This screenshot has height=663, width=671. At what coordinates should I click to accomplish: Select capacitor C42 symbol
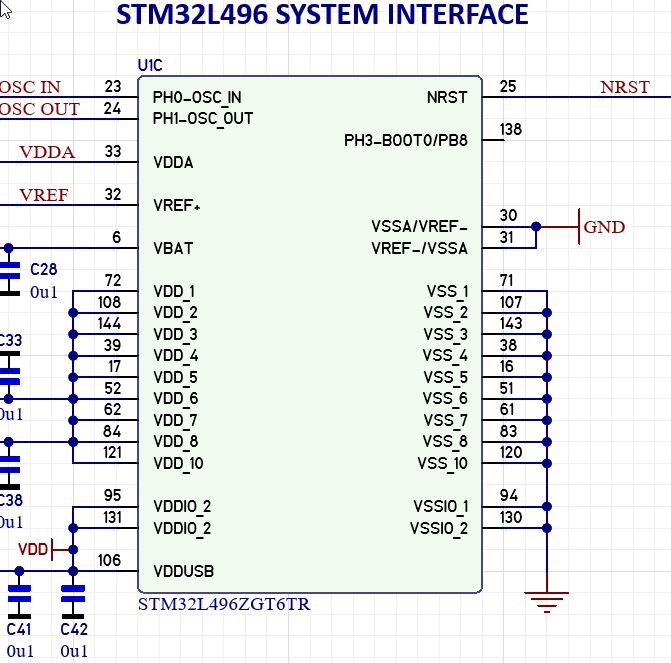click(73, 600)
